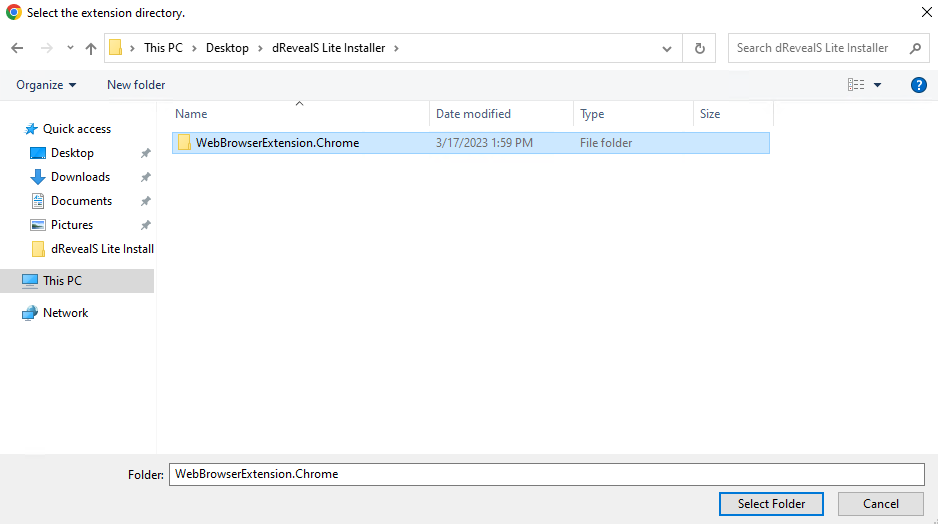The image size is (938, 524).
Task: Open help with the question mark icon
Action: click(918, 85)
